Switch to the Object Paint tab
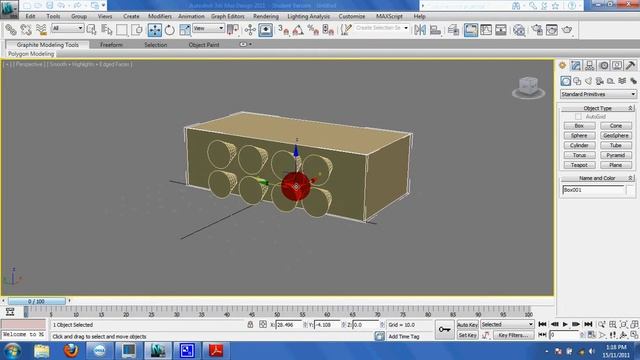Image resolution: width=640 pixels, height=360 pixels. click(x=204, y=45)
